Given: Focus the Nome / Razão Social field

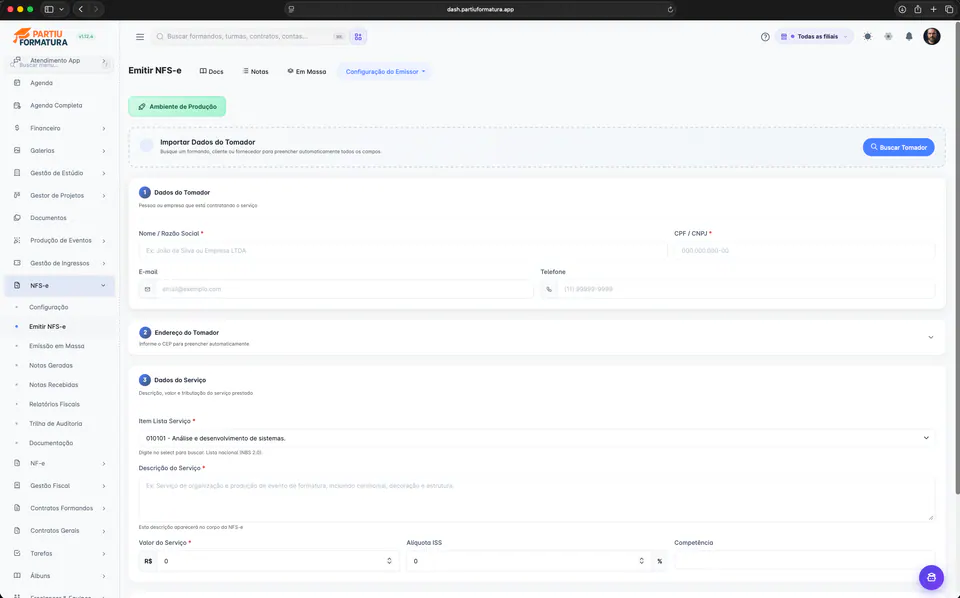Looking at the screenshot, I should coord(402,251).
